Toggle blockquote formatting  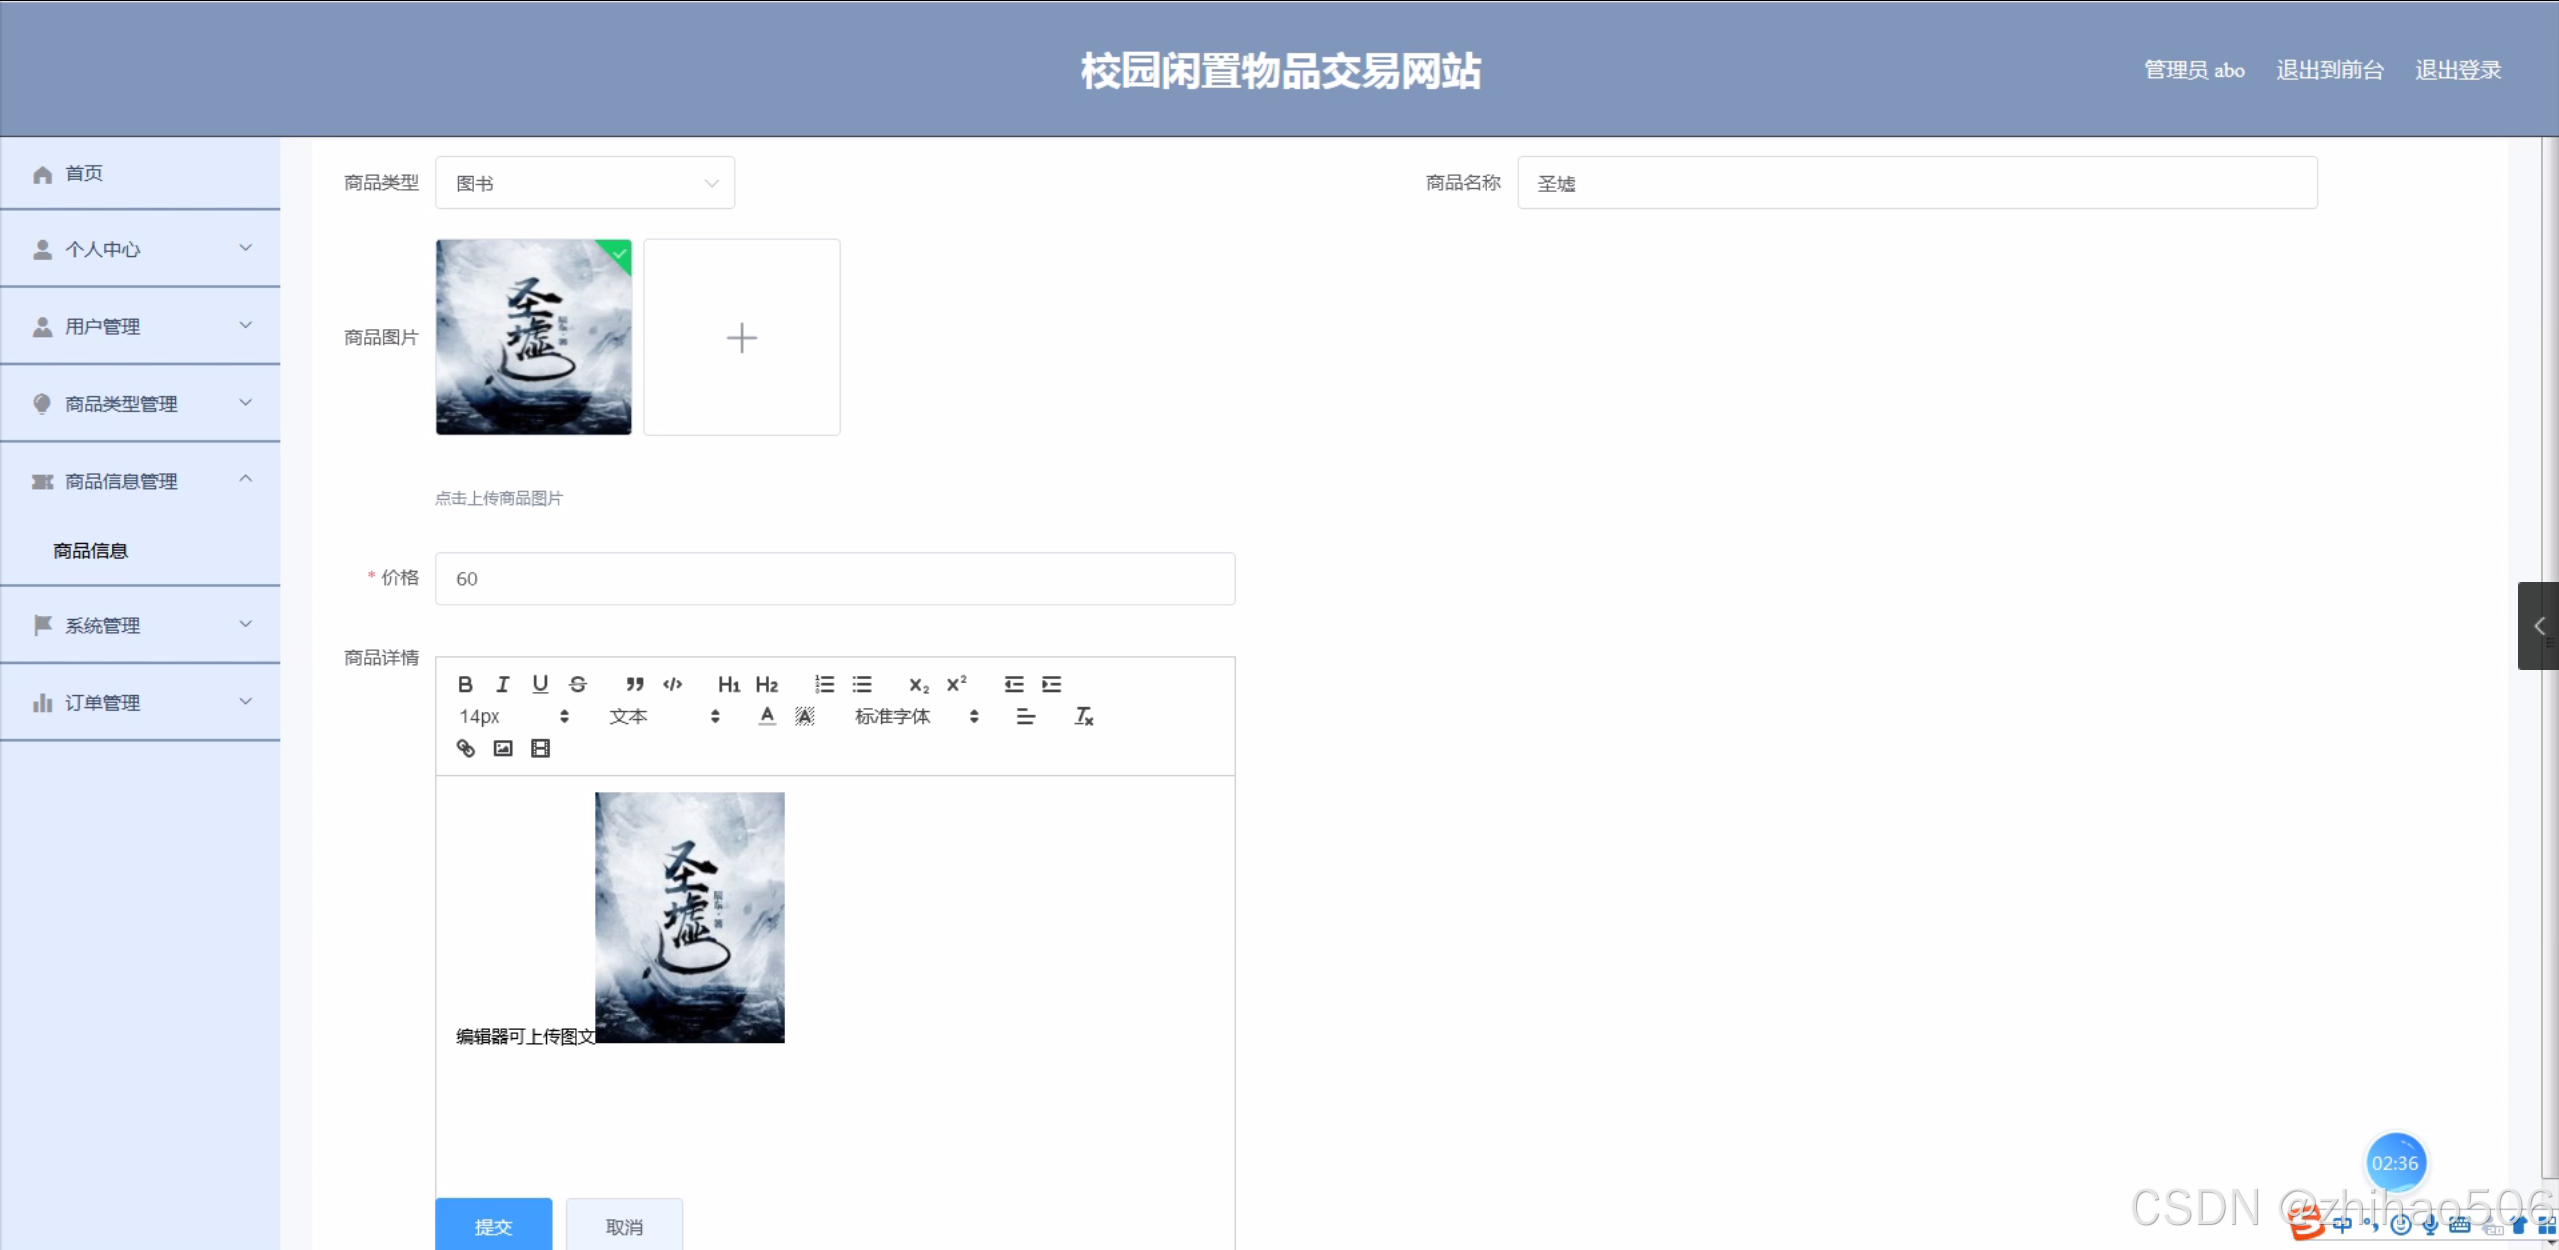pyautogui.click(x=634, y=684)
